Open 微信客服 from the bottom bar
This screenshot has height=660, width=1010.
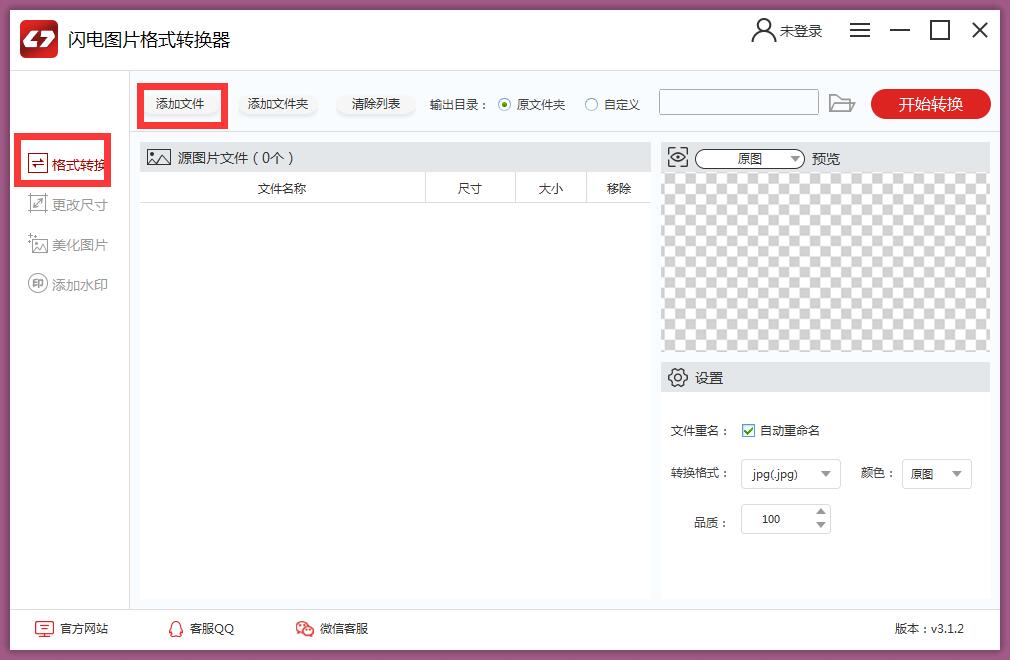[335, 629]
